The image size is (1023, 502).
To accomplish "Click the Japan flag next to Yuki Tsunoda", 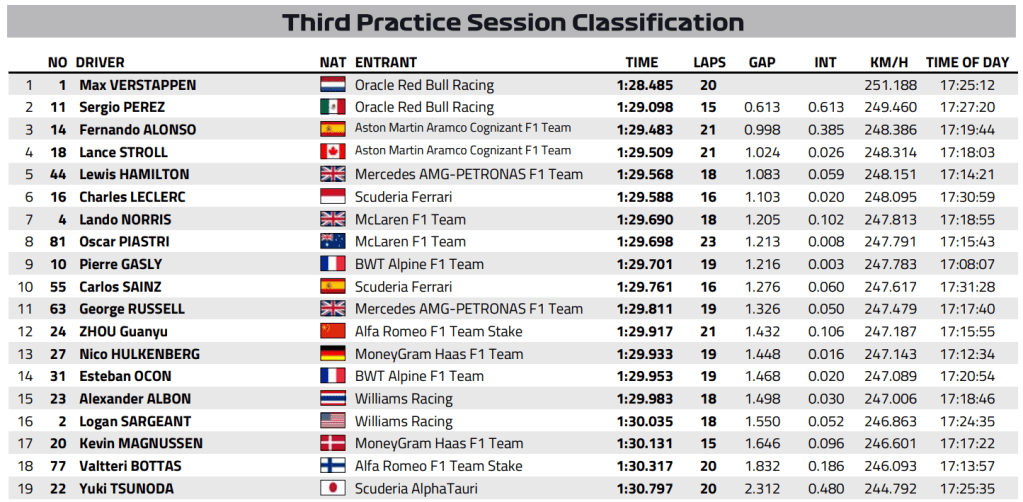I will [332, 489].
